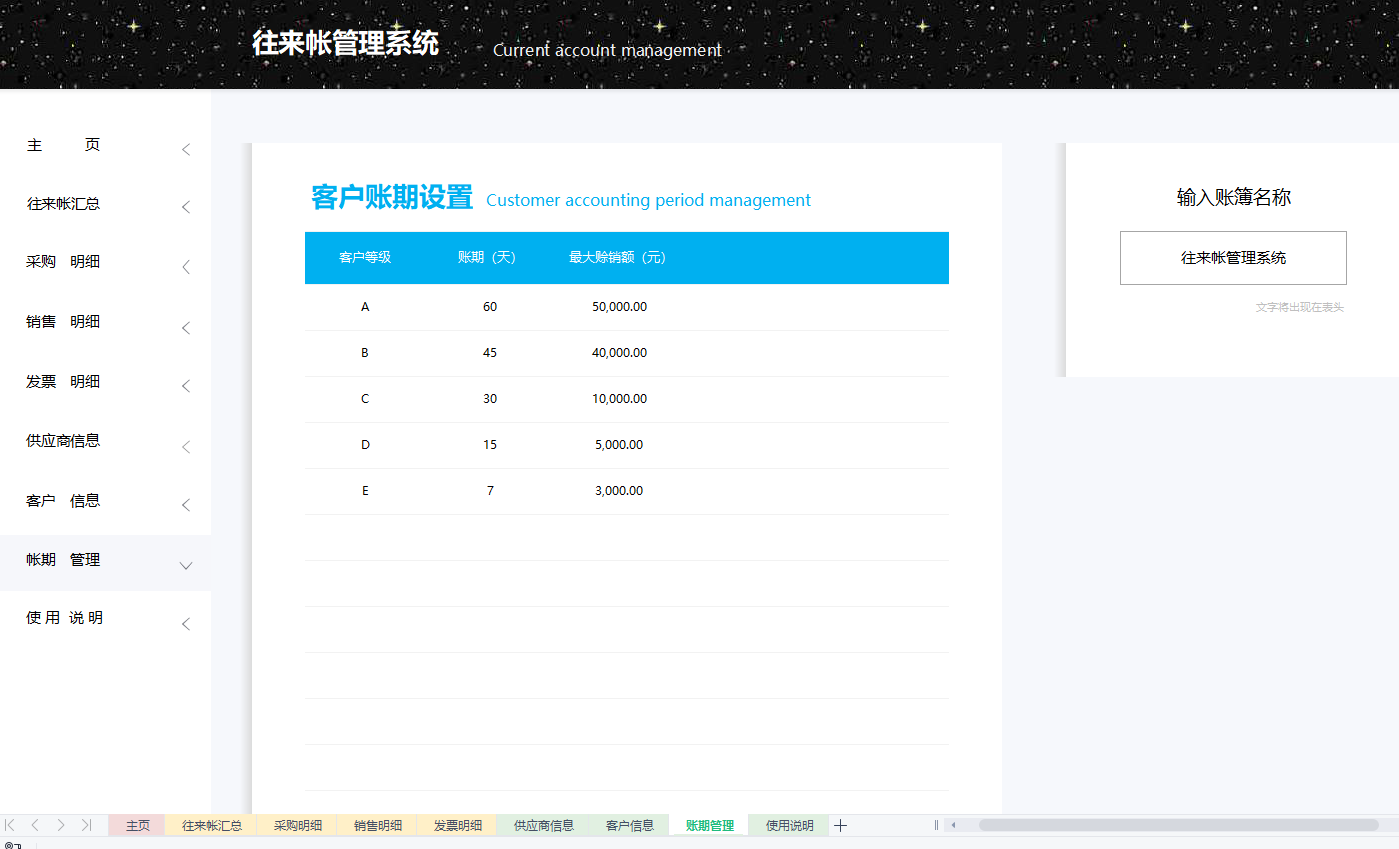Click the 往来帐管理系统 account book name field
Viewport: 1399px width, 849px height.
click(x=1233, y=257)
